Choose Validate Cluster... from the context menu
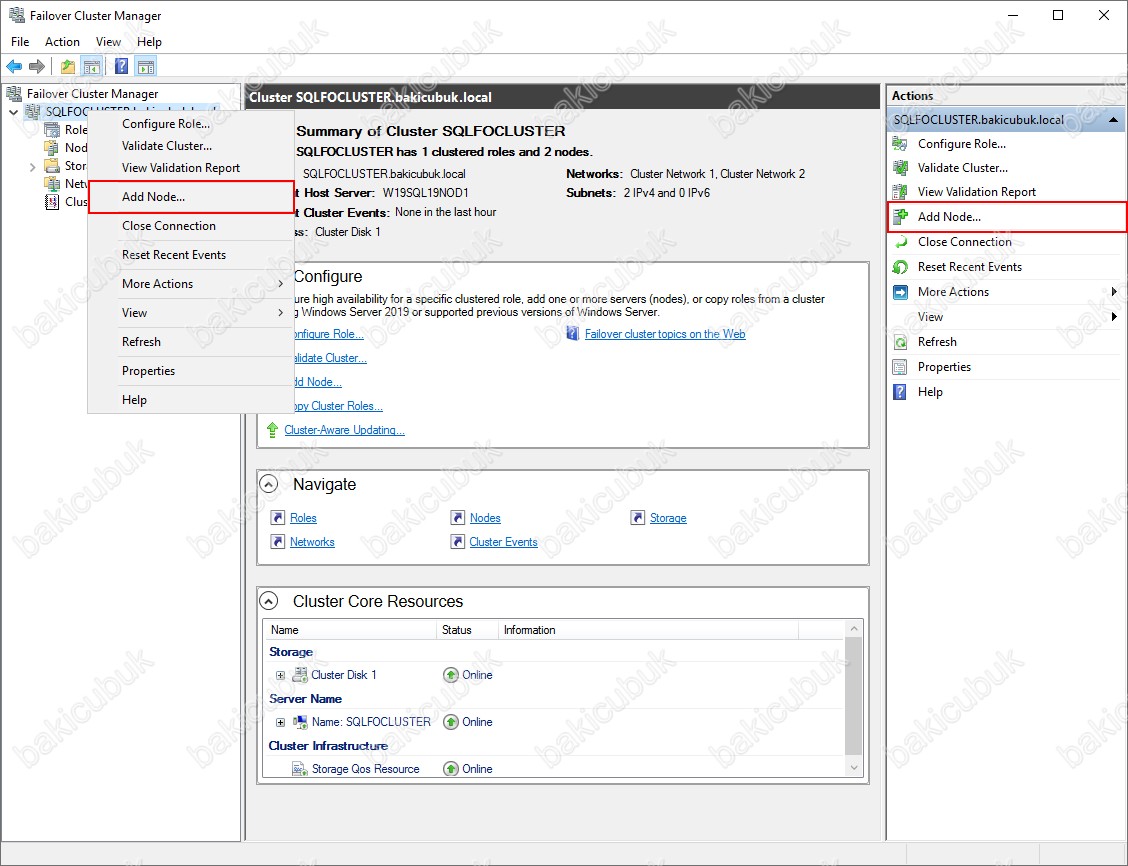Viewport: 1128px width, 866px height. pyautogui.click(x=191, y=146)
